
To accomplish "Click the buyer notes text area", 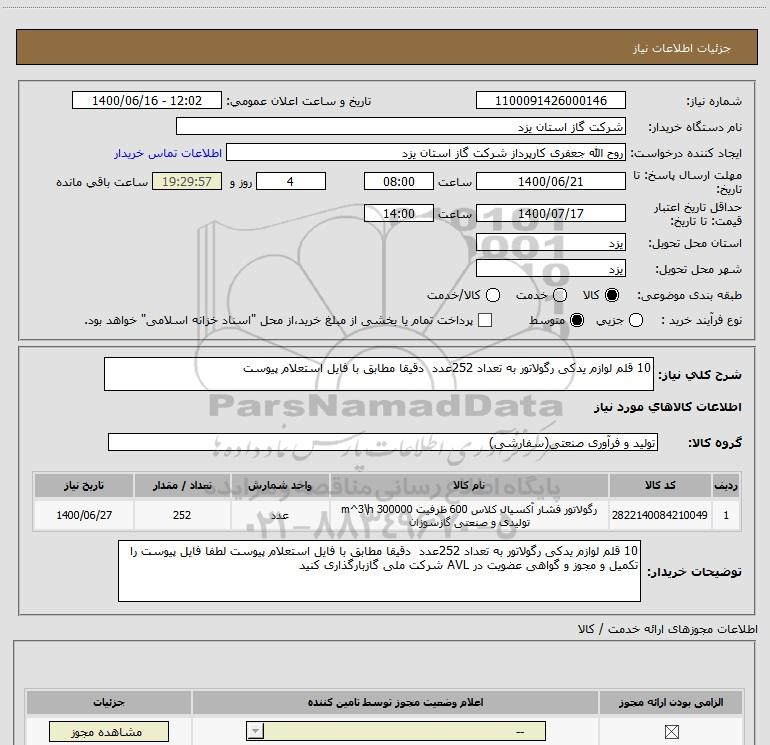I will click(379, 571).
